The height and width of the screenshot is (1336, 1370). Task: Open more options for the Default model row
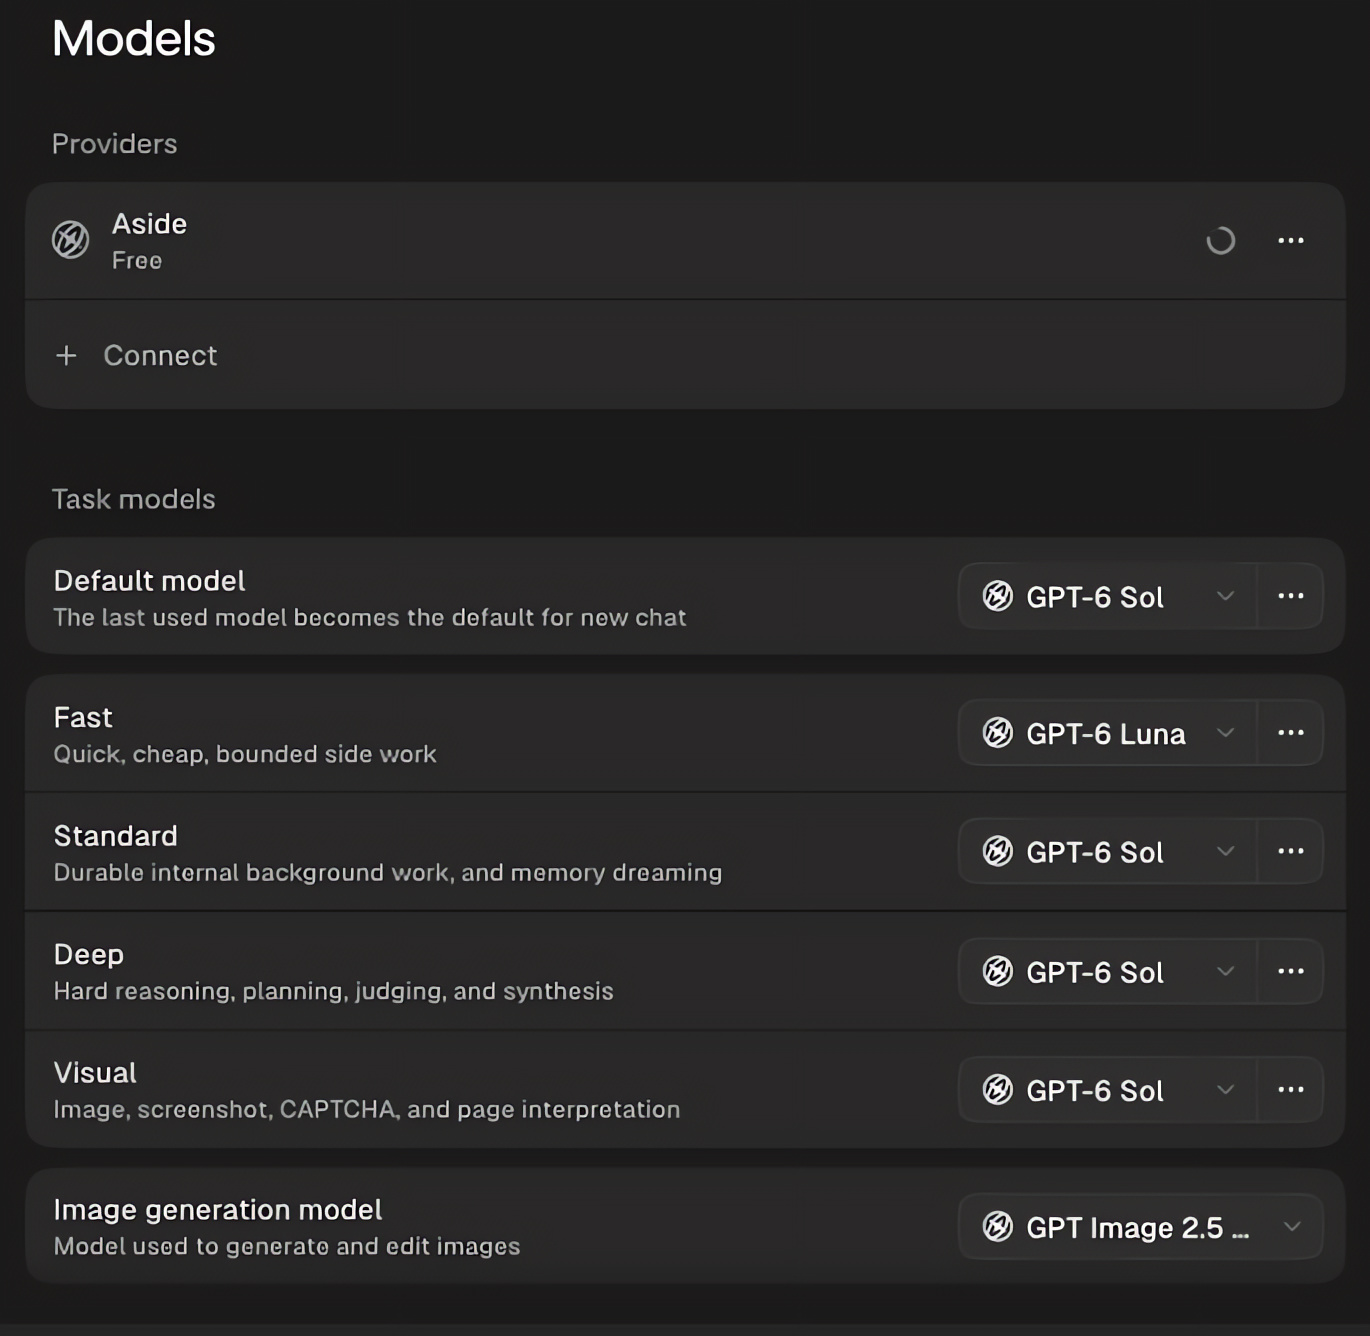1291,596
